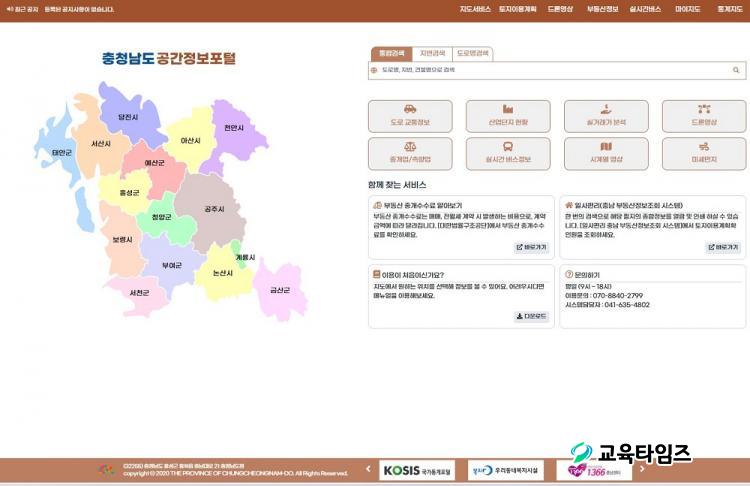Viewport: 750px width, 486px height.
Task: Open the KOSIS 국가통계포털 banner link
Action: [x=417, y=470]
